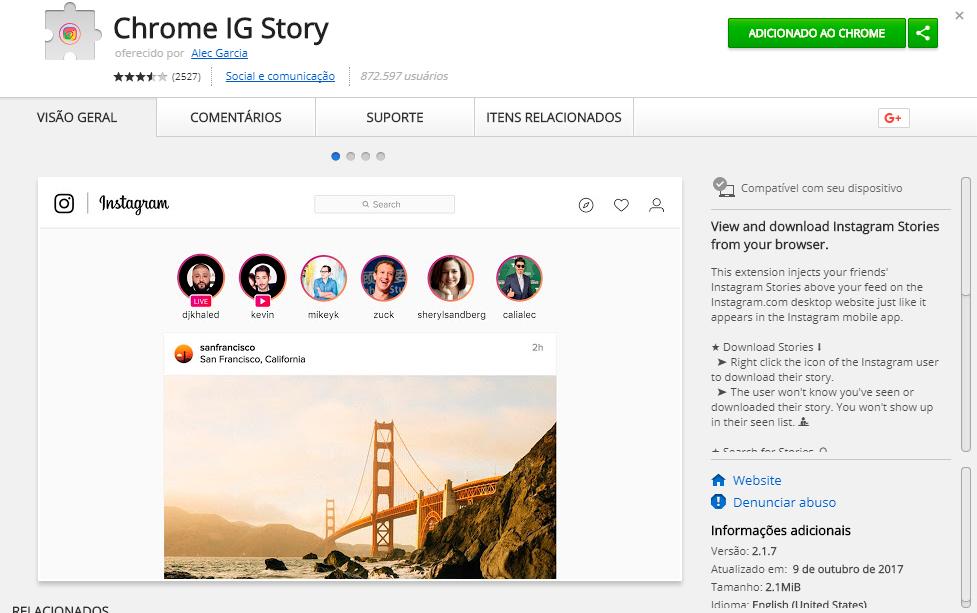Viewport: 977px width, 613px height.
Task: Click the Google+ share button
Action: pyautogui.click(x=893, y=118)
